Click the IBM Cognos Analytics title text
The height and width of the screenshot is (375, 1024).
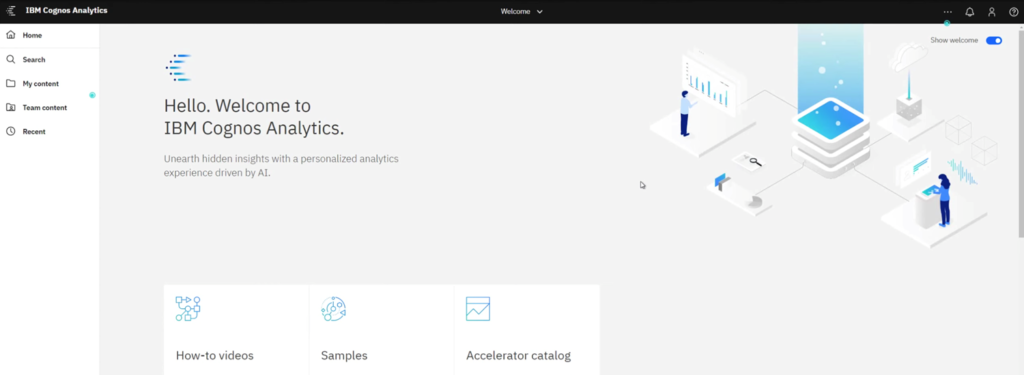(x=67, y=11)
